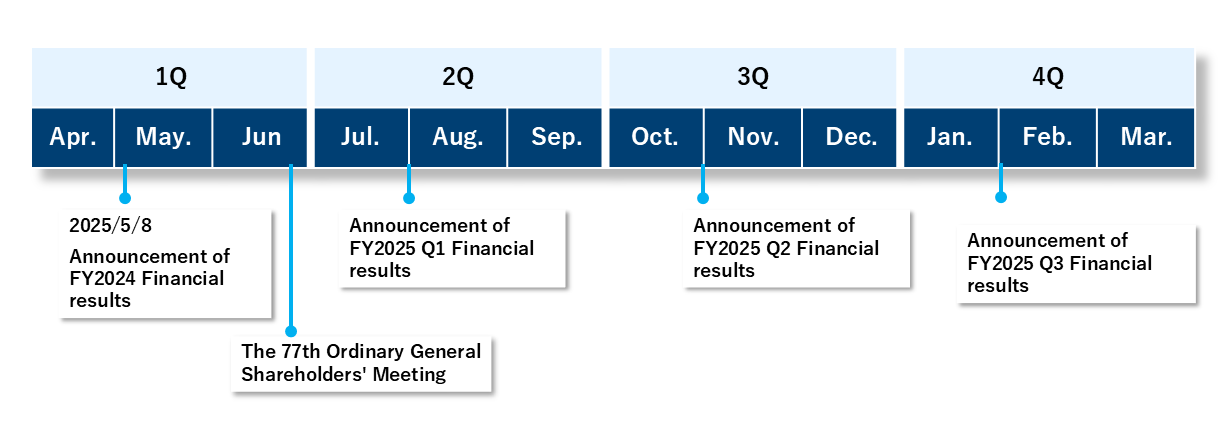Click the Mar. month cell
Image resolution: width=1229 pixels, height=424 pixels.
pos(1146,137)
